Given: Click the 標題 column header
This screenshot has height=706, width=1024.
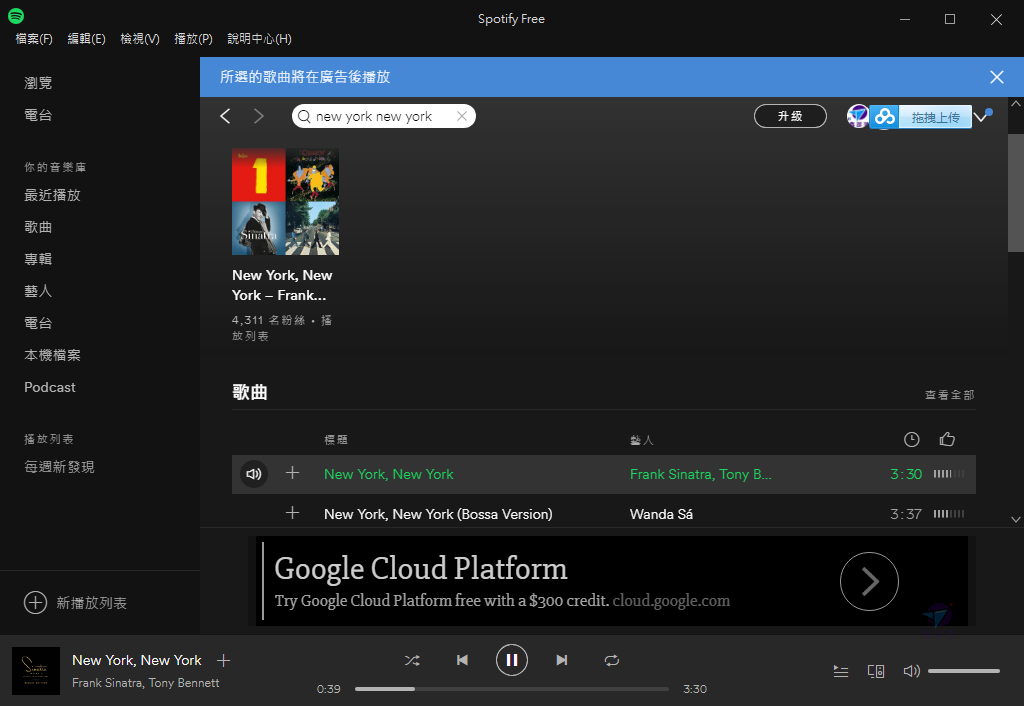Looking at the screenshot, I should [x=336, y=440].
